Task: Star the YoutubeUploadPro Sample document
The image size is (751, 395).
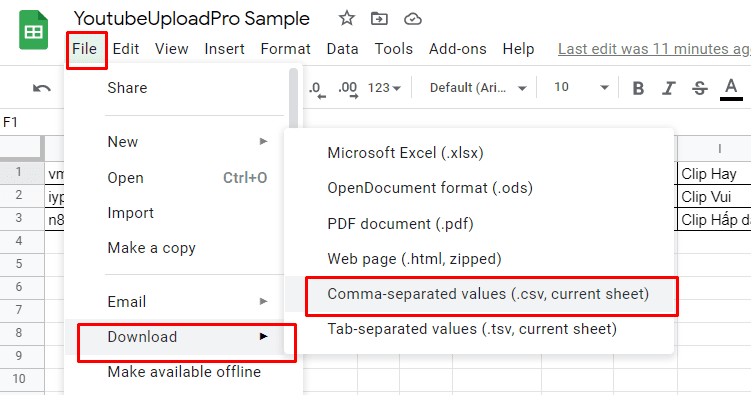Action: 346,19
